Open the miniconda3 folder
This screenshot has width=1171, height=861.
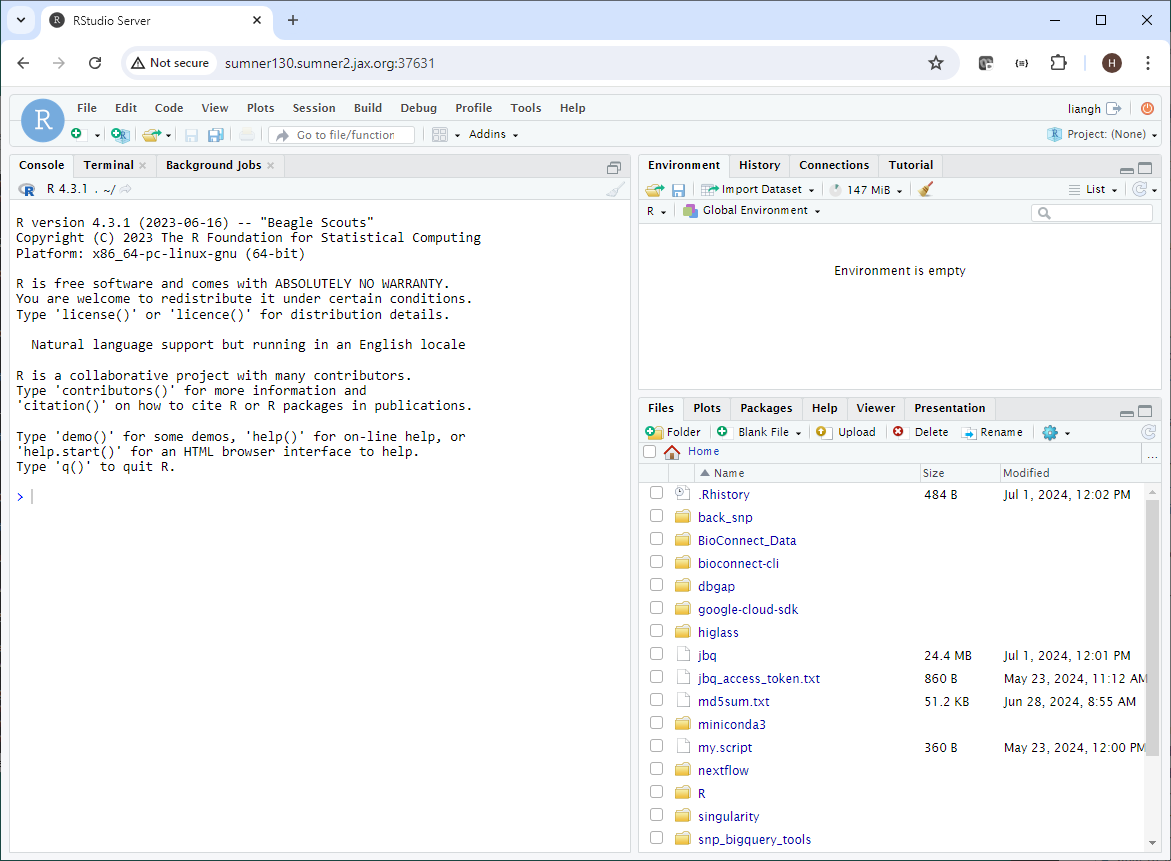(732, 723)
